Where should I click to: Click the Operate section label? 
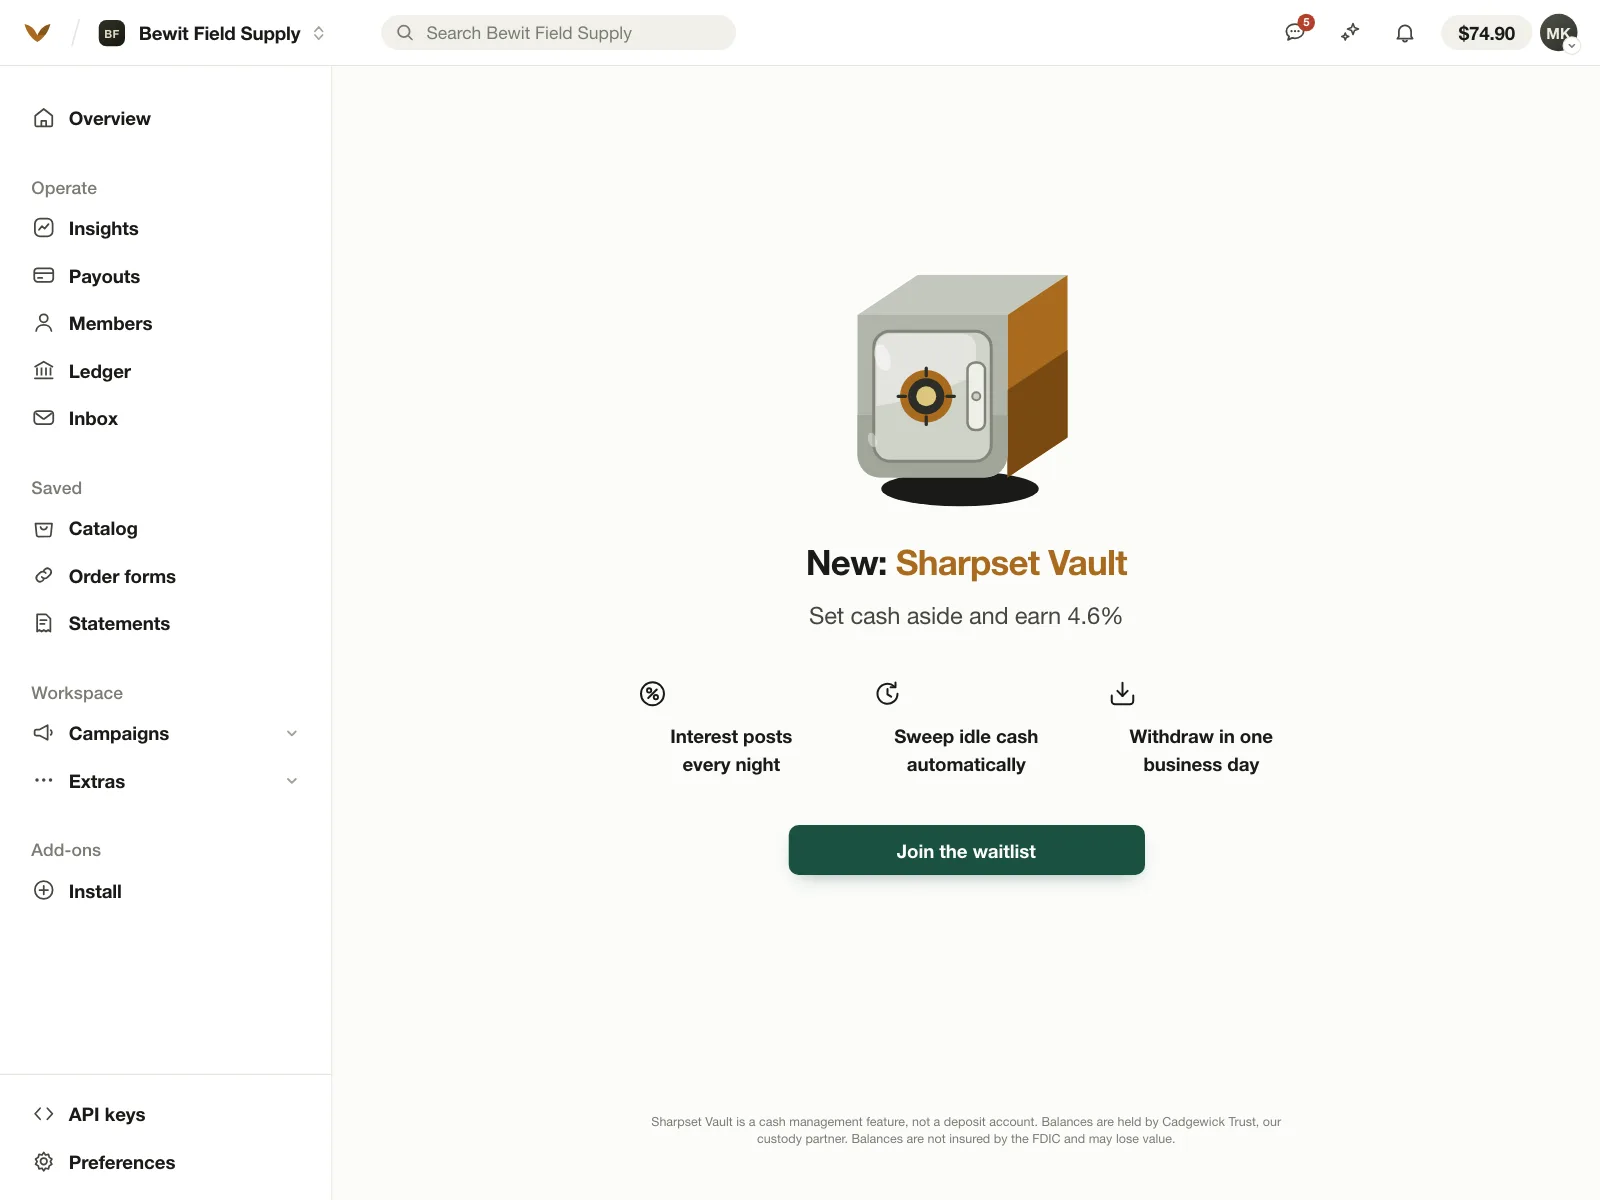[x=64, y=188]
